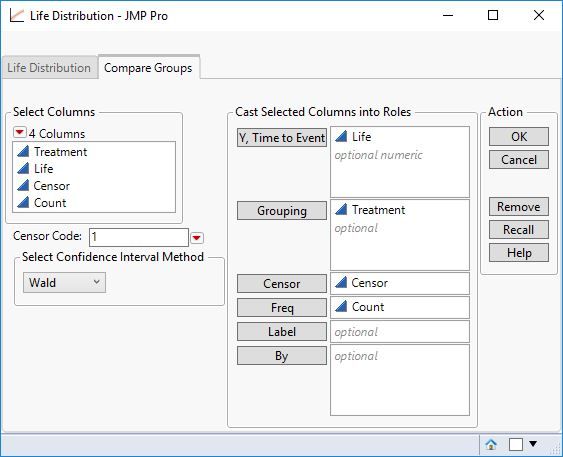Viewport: 563px width, 457px height.
Task: Click the By role button
Action: click(282, 355)
